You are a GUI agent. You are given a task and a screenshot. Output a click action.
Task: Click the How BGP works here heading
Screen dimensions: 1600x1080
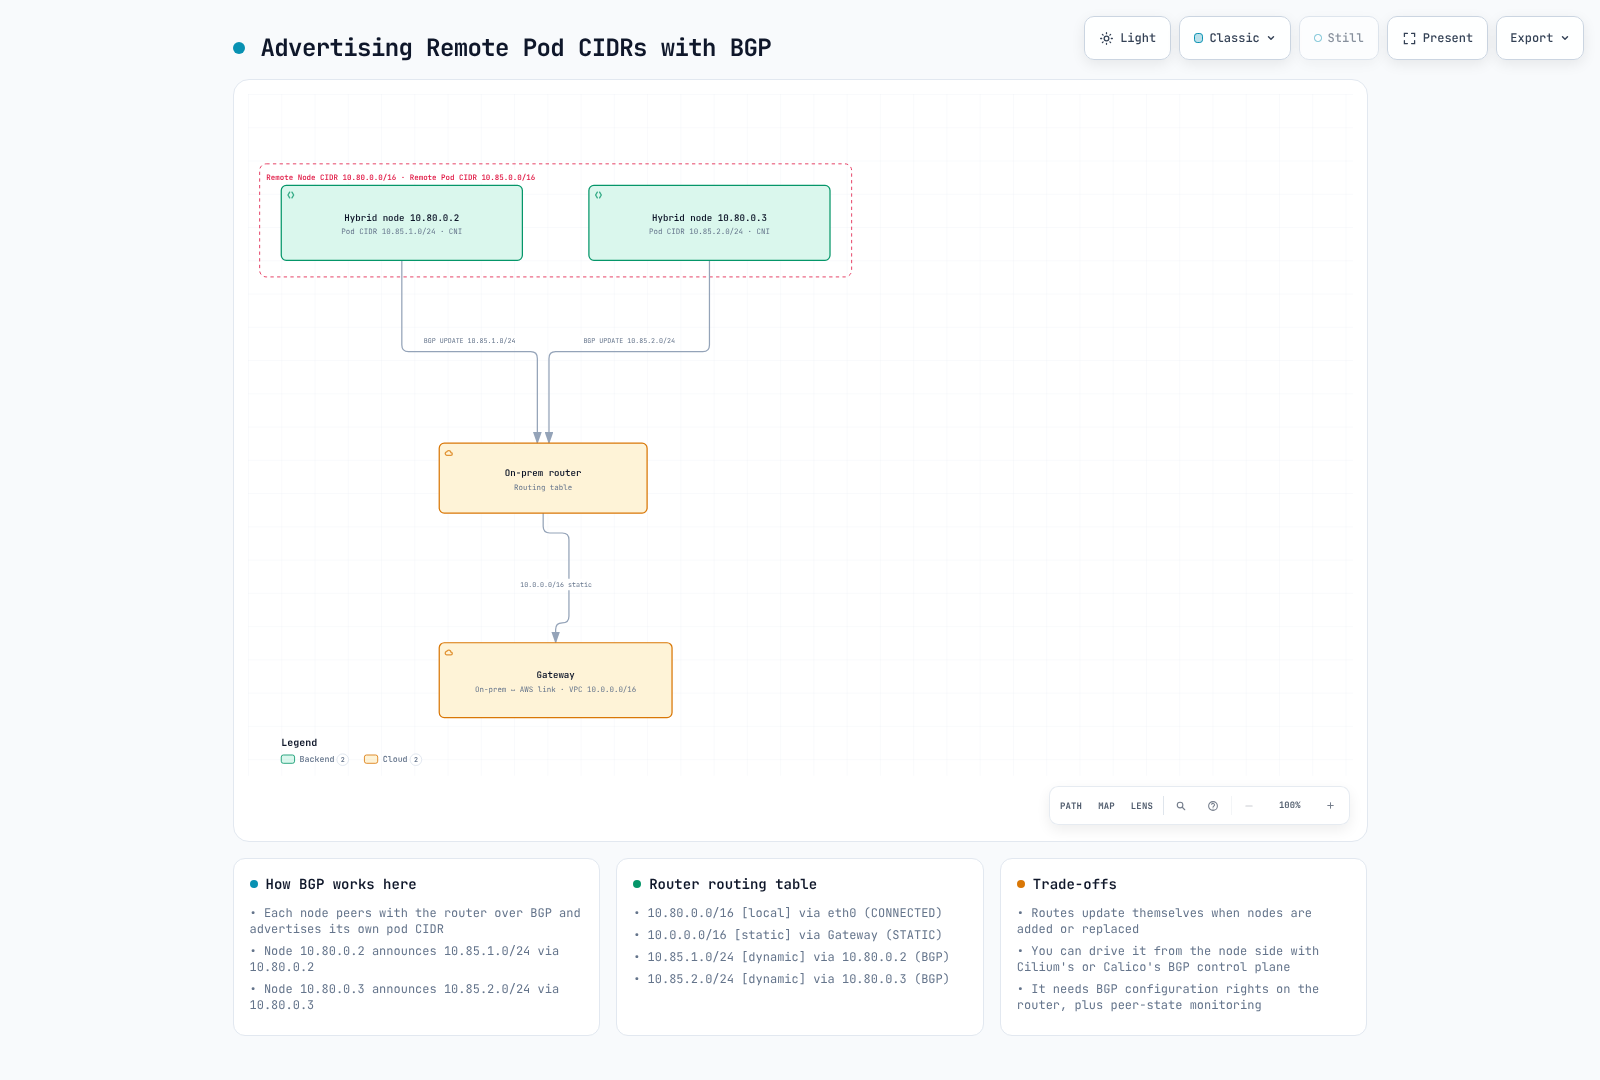(341, 884)
